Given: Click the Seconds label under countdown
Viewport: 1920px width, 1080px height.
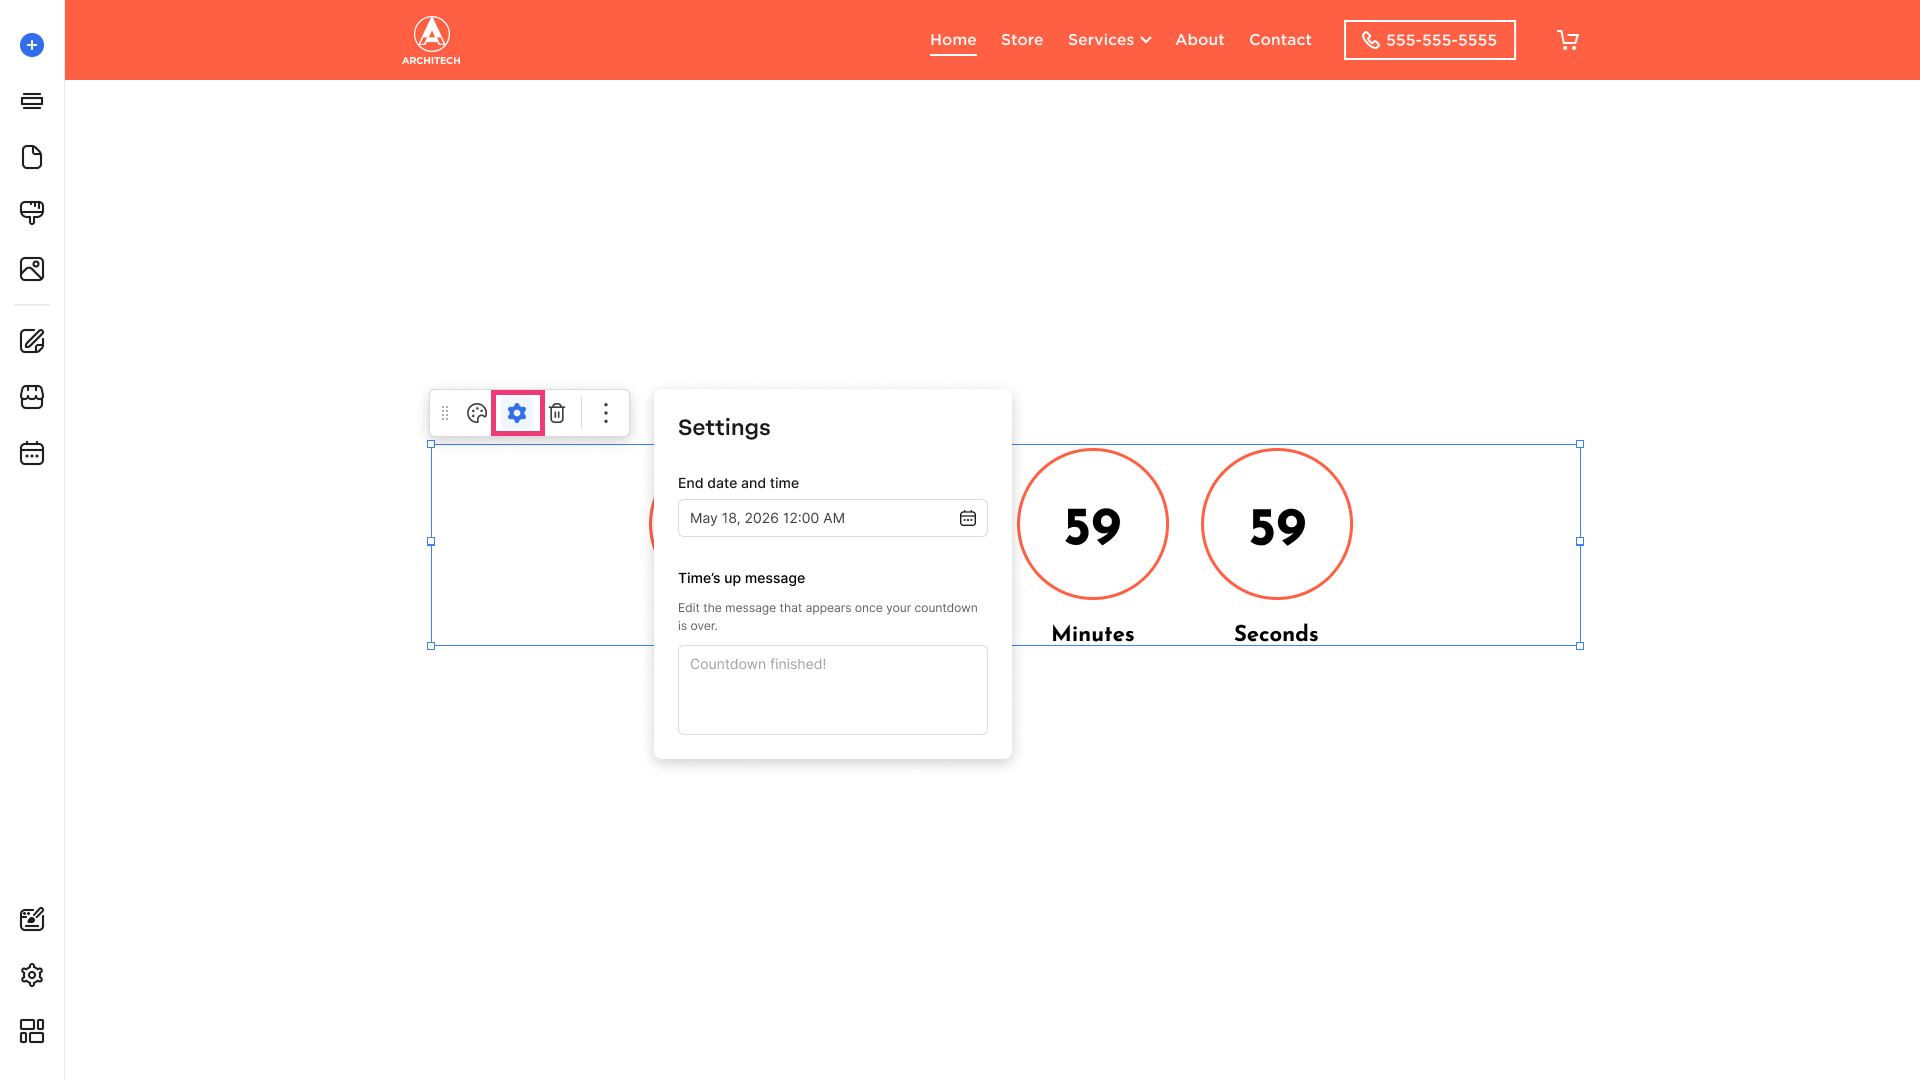Looking at the screenshot, I should click(x=1276, y=634).
